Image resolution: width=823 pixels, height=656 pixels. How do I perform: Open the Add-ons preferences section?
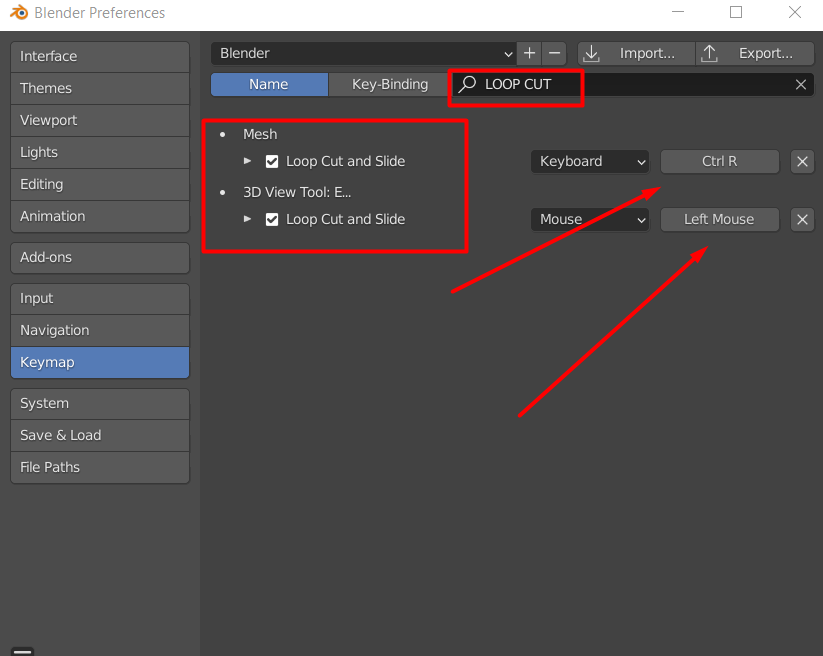(100, 258)
